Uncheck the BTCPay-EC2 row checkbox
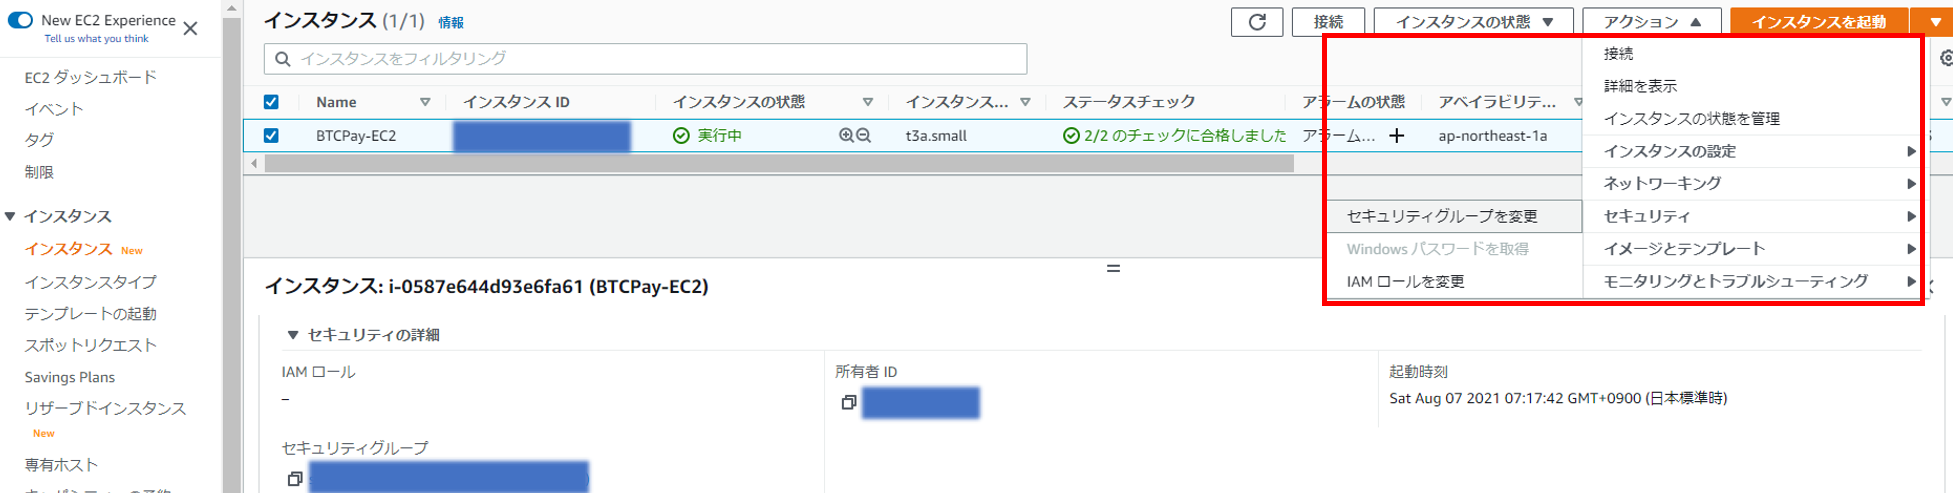The height and width of the screenshot is (493, 1953). [x=271, y=135]
